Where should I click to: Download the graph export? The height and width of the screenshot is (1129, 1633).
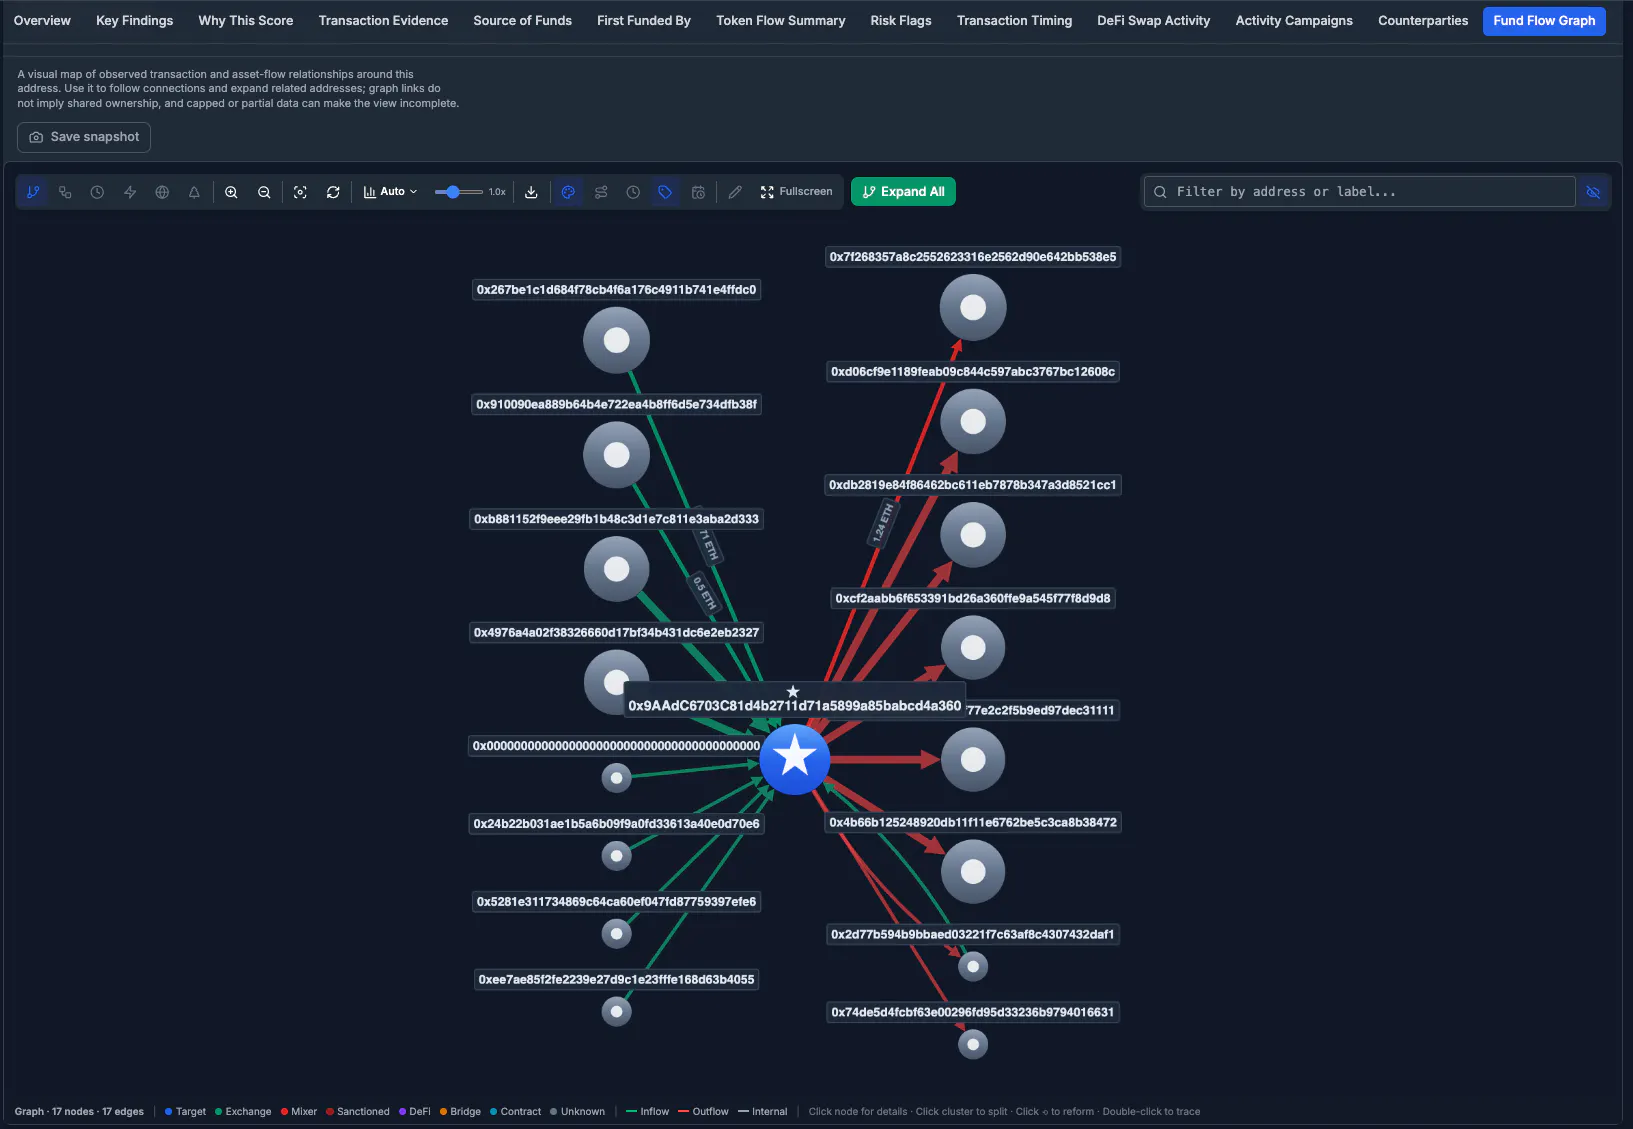pos(531,192)
